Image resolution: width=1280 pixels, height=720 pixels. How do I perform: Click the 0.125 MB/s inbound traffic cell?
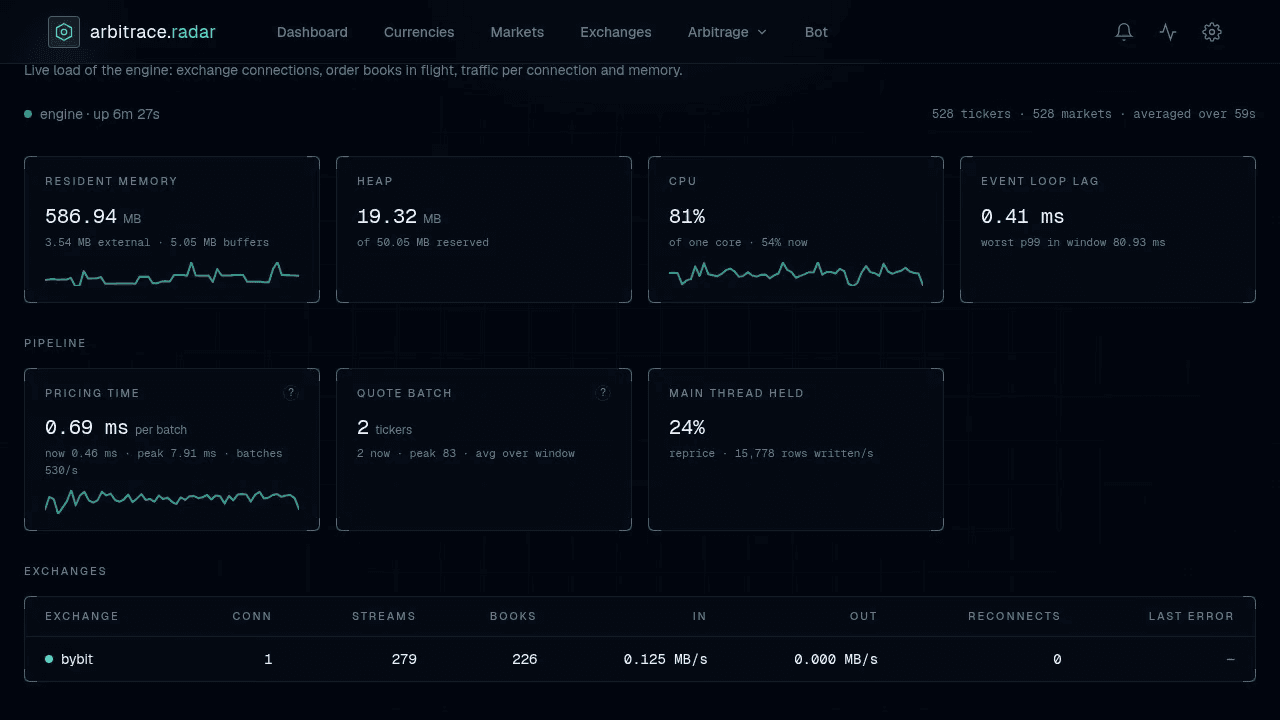[x=665, y=659]
